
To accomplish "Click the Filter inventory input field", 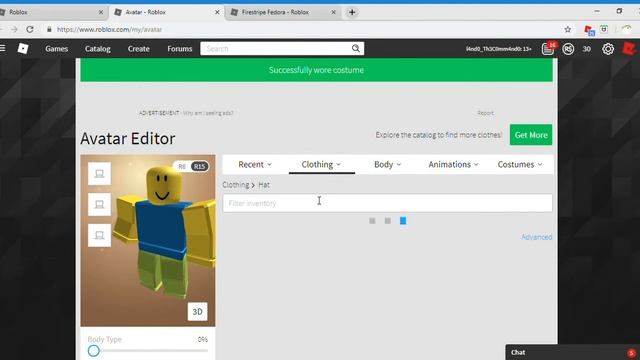I will pyautogui.click(x=387, y=203).
